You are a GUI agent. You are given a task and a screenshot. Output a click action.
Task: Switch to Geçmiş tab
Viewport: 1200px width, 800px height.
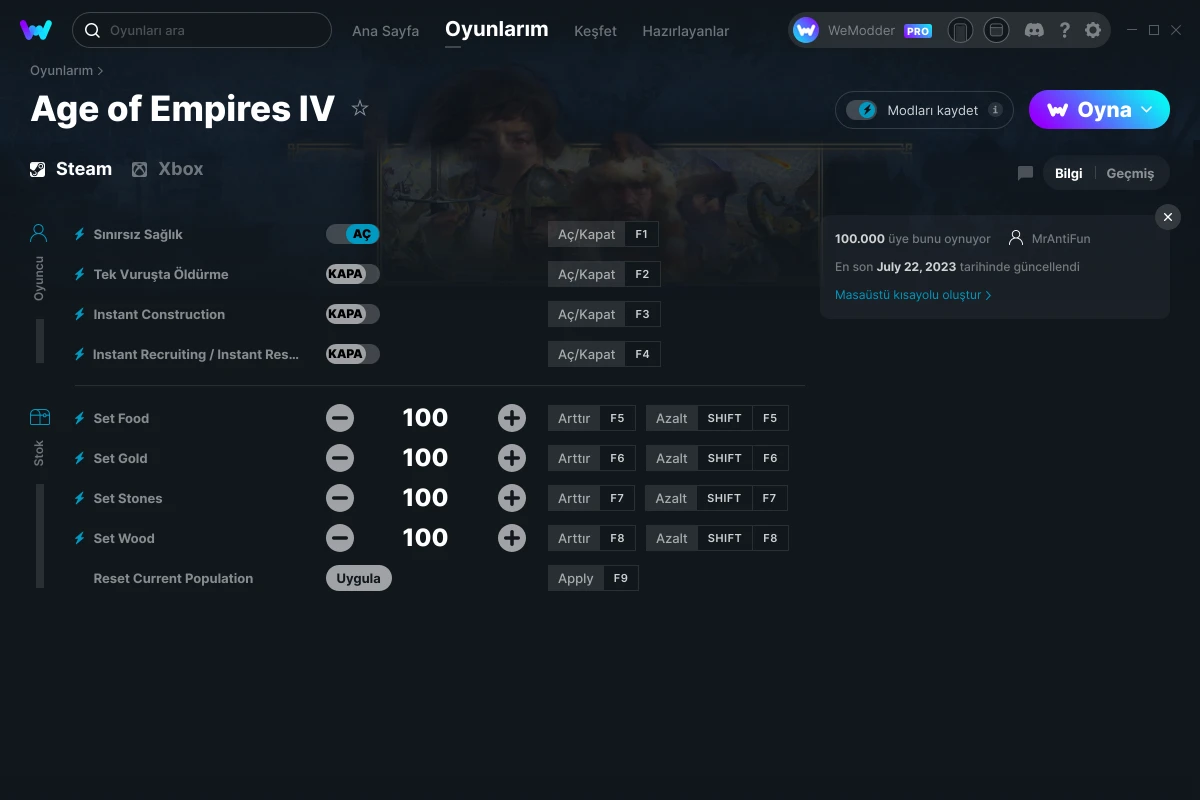tap(1130, 173)
